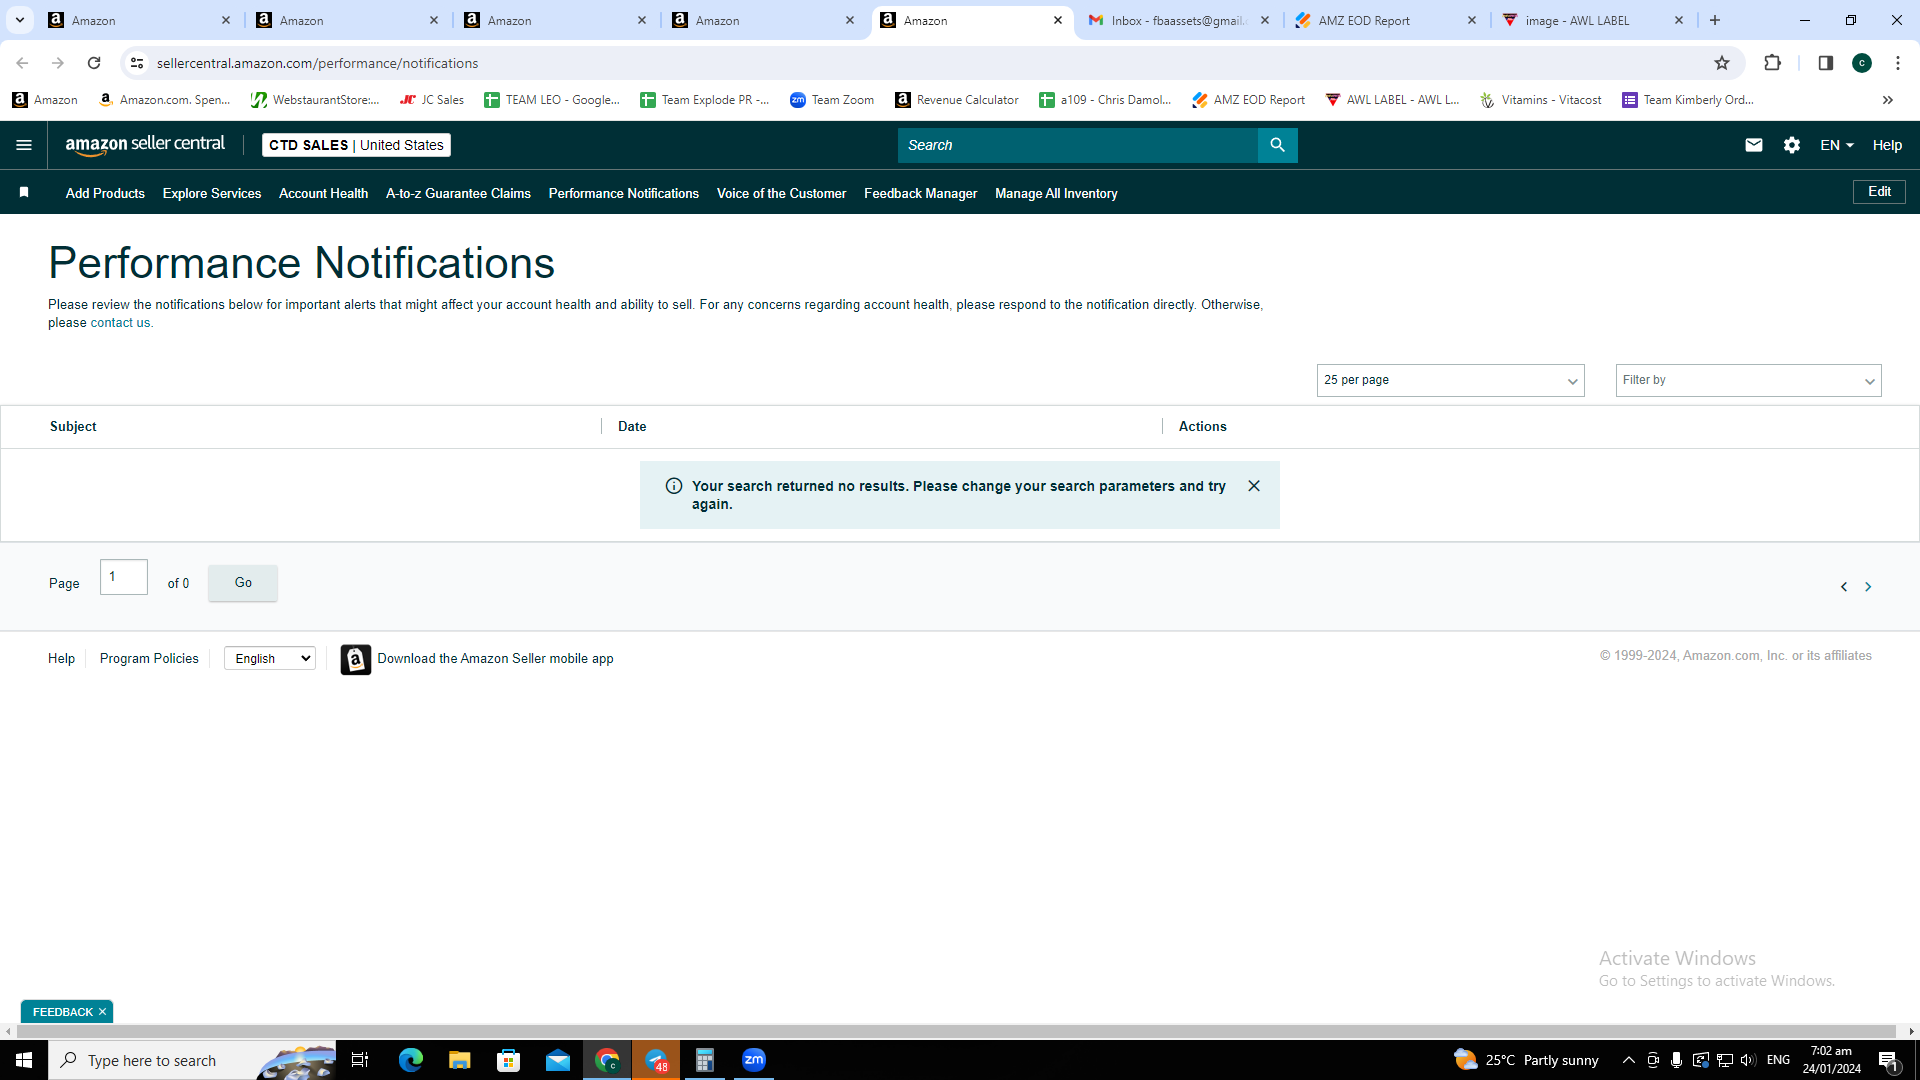1920x1080 pixels.
Task: Open Chrome extensions puzzle icon
Action: tap(1772, 63)
